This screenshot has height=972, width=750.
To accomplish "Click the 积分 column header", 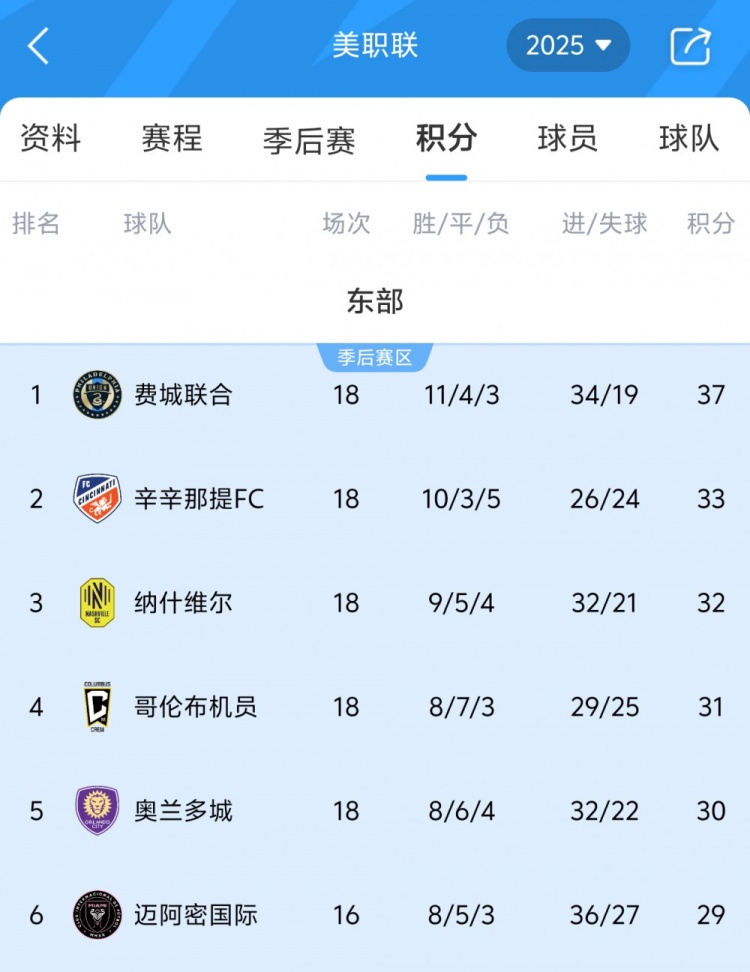I will click(x=711, y=224).
